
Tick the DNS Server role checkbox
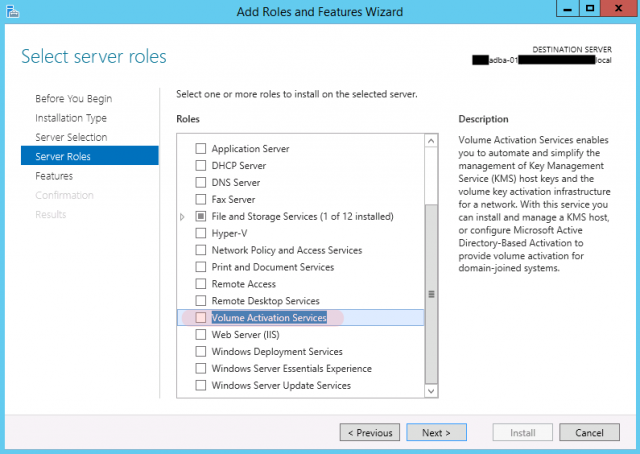pos(200,182)
